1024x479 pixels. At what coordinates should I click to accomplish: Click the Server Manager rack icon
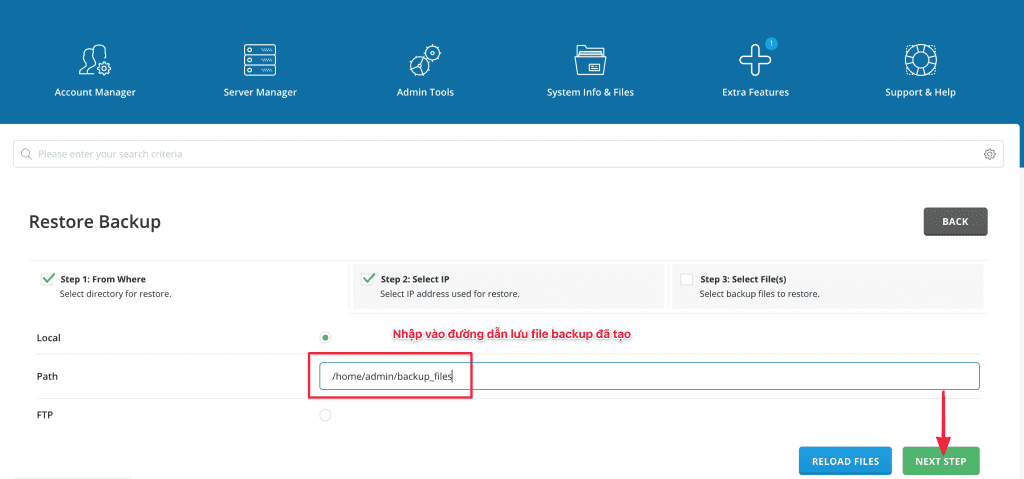[260, 60]
